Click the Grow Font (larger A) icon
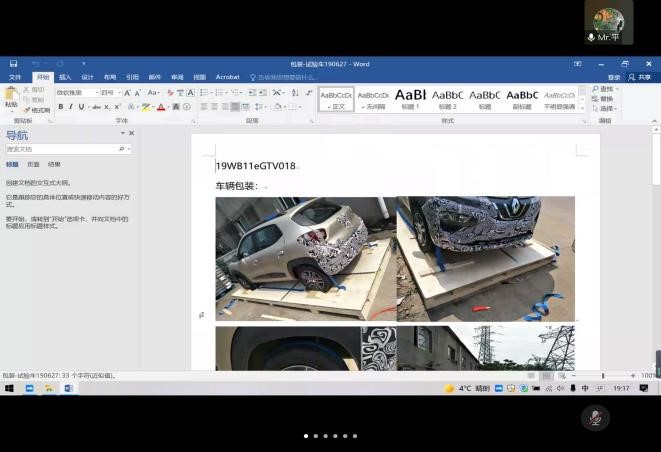The image size is (661, 452). click(x=127, y=92)
